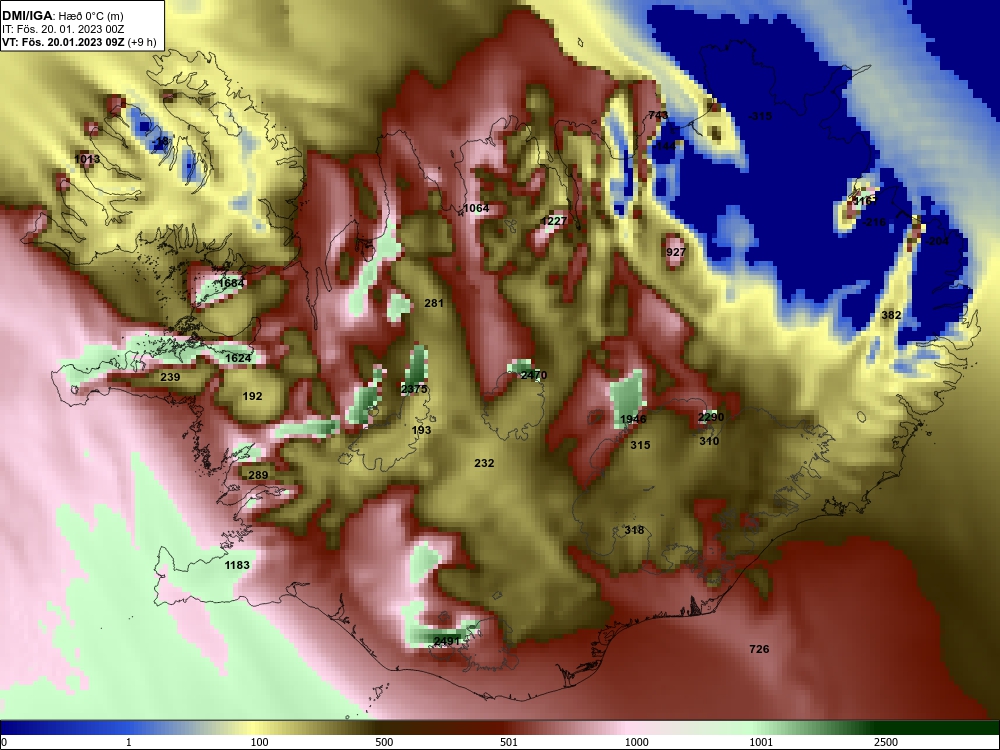Click the 232 value label
The width and height of the screenshot is (1000, 750).
[484, 464]
